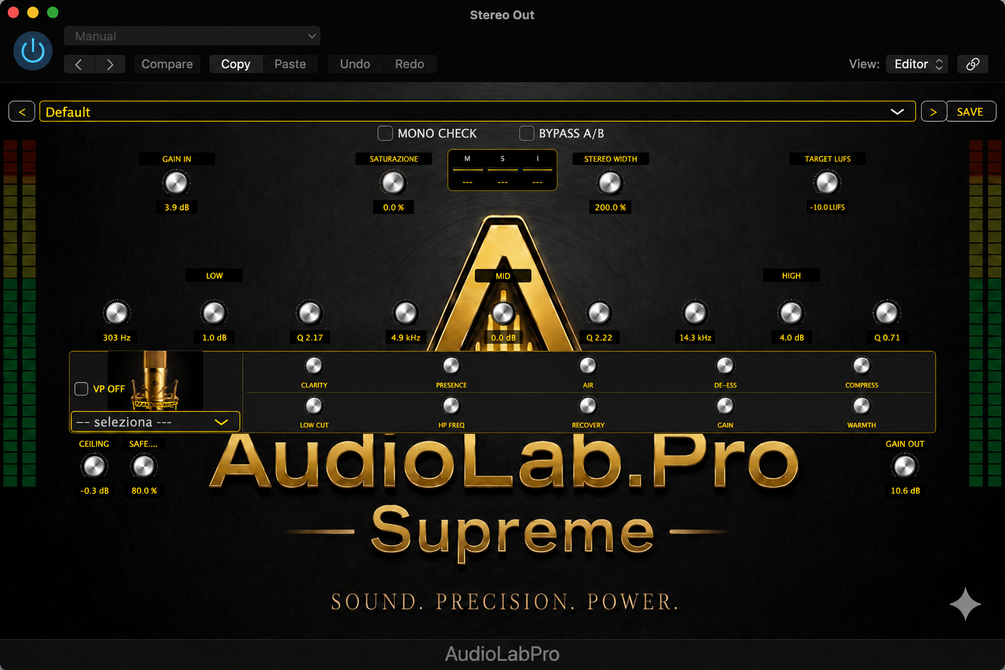Click the Redo button
1005x670 pixels.
pos(410,64)
